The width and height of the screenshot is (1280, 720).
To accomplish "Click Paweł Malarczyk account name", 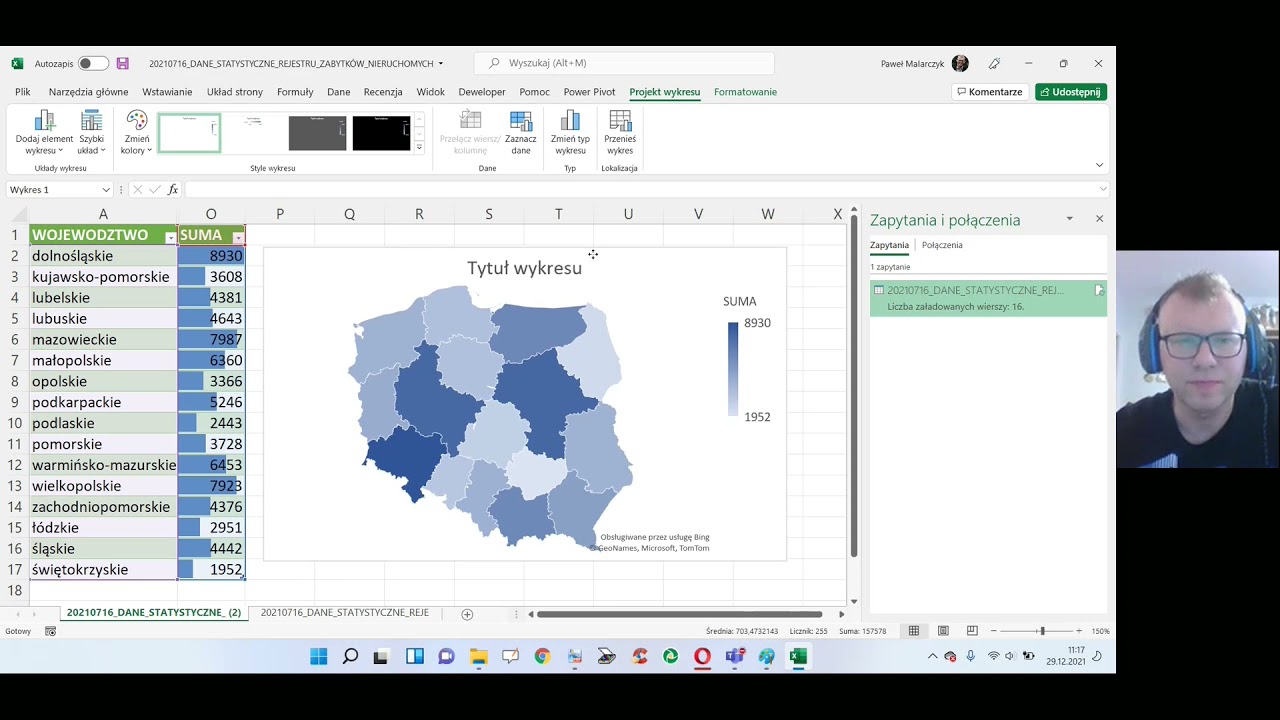I will coord(912,64).
